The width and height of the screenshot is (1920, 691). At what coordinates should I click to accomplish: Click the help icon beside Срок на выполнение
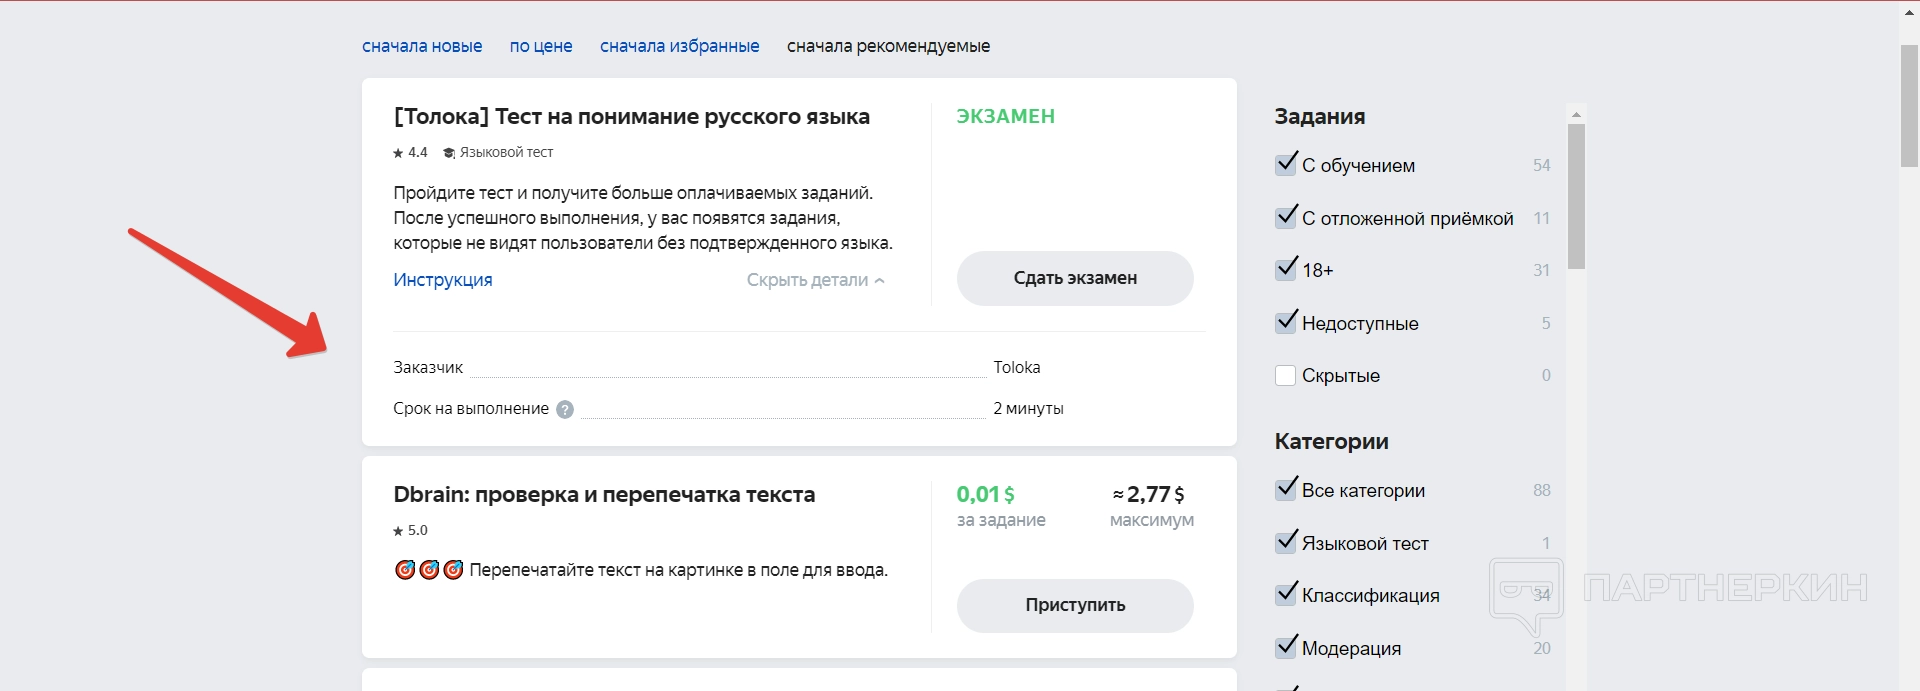click(x=565, y=409)
